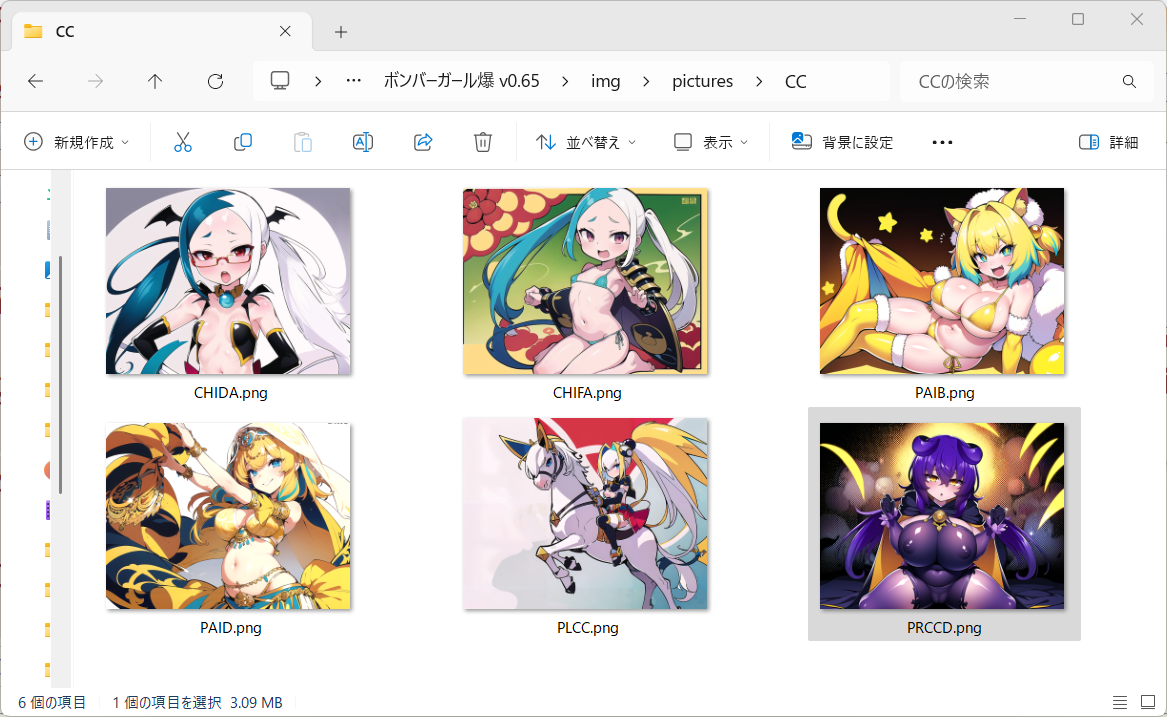Select the PLCC.png thumbnail

tap(585, 514)
